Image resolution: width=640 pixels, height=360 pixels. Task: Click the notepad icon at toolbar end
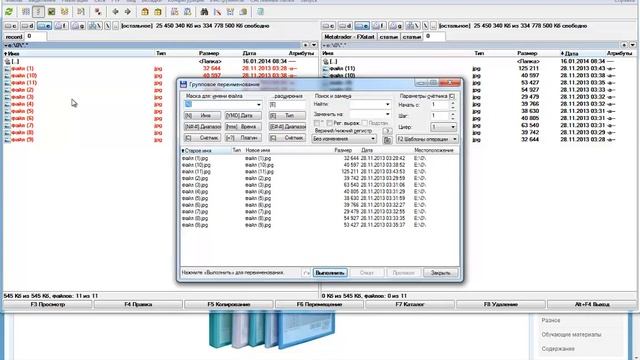click(x=260, y=12)
